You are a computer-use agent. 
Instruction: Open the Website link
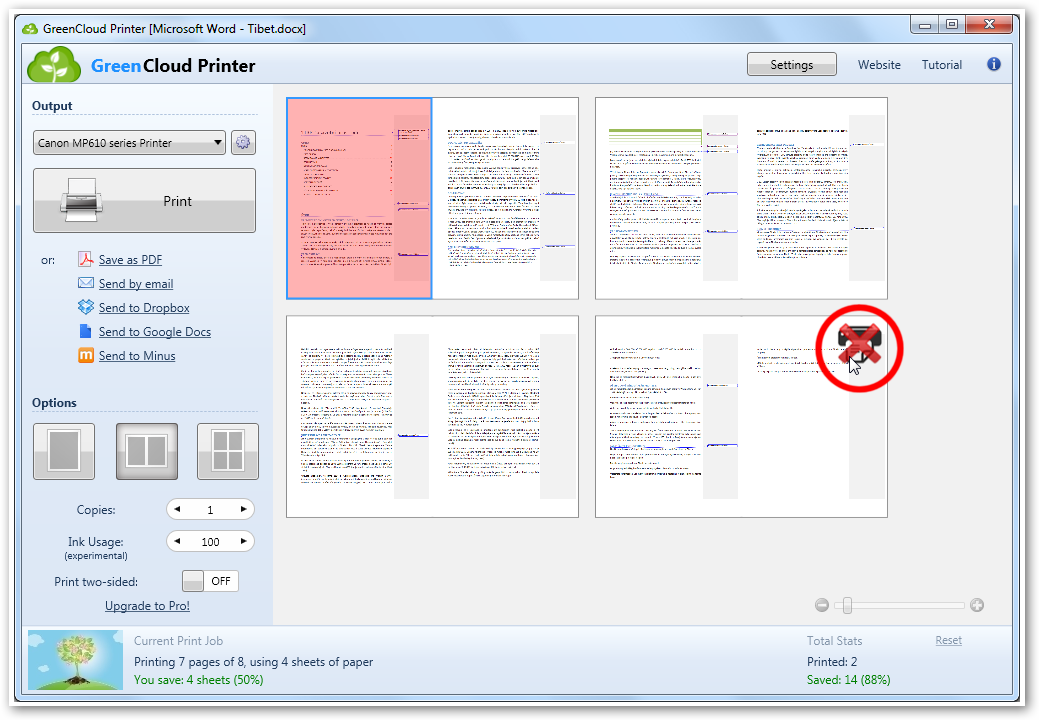879,64
